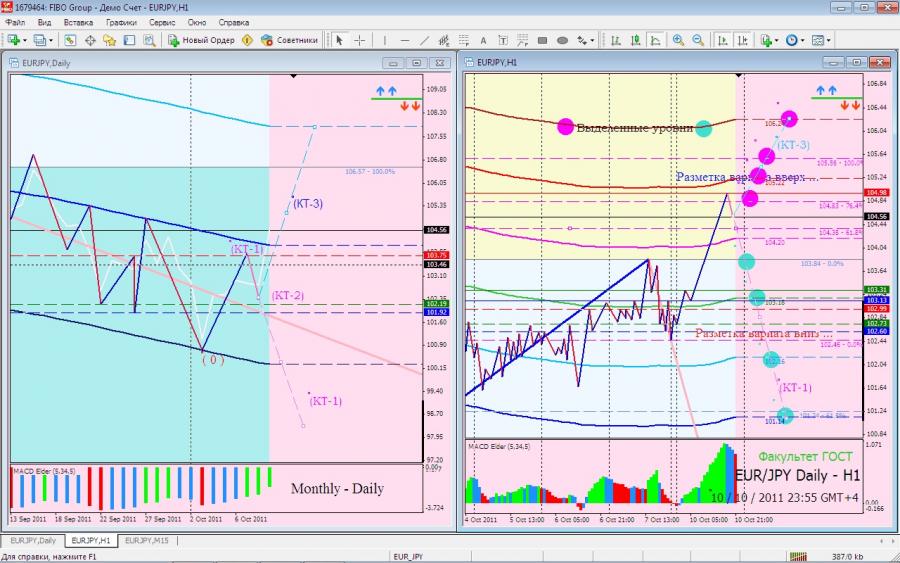Select the 'Monthly - Daily' text label

pos(338,488)
